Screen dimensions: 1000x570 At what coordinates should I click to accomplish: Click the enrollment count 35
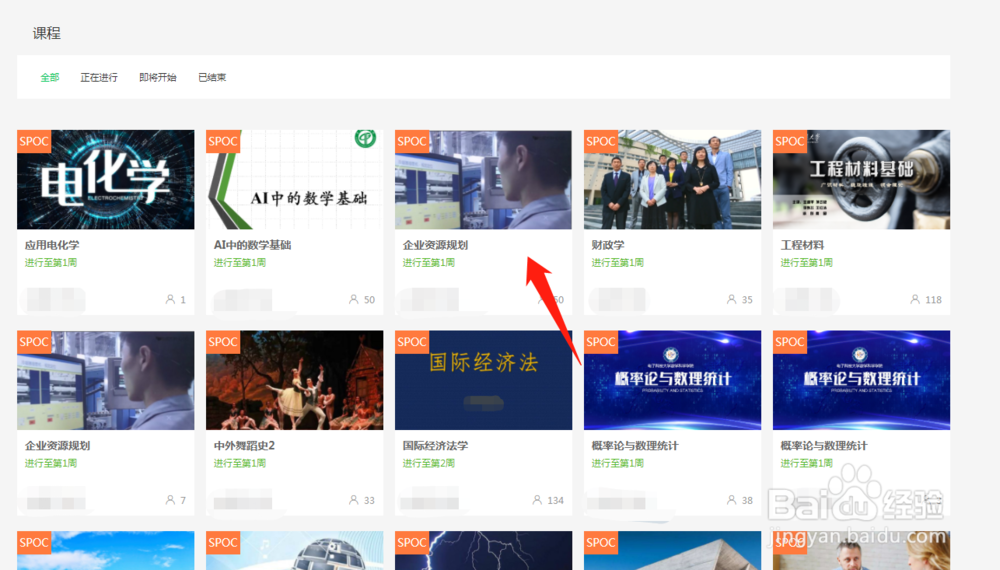[x=747, y=300]
